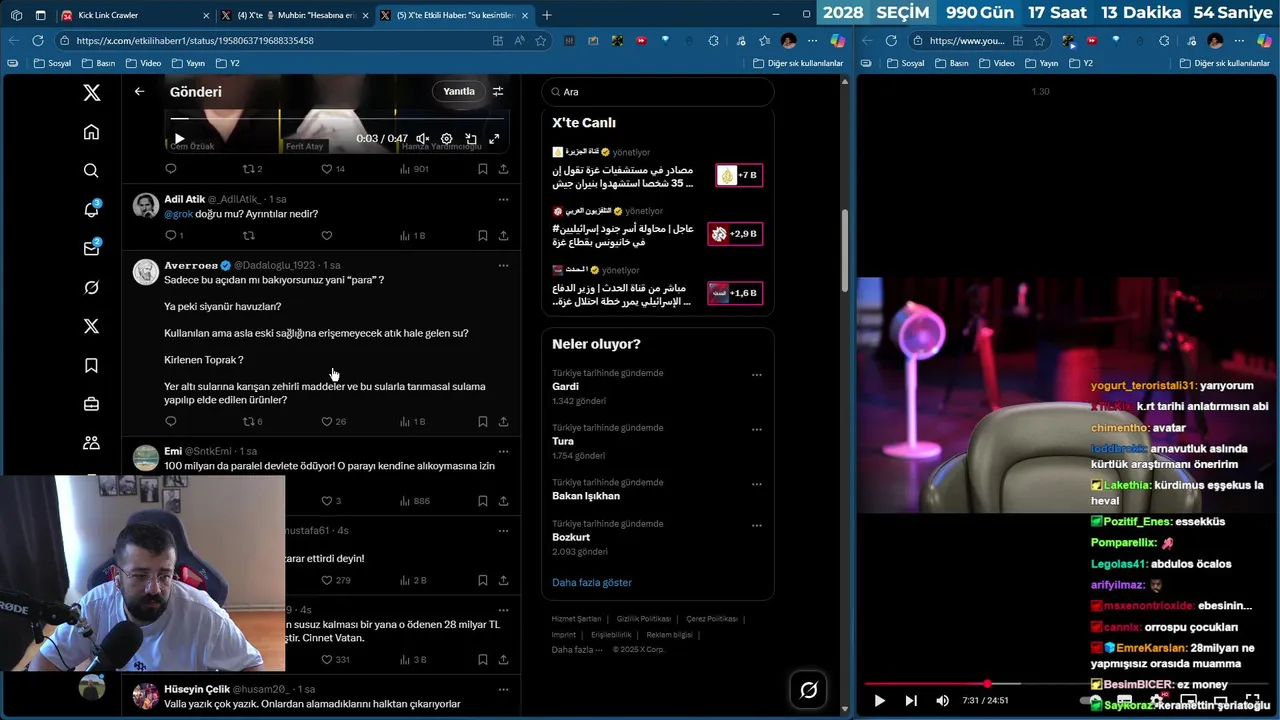Play the YouTube video in right window
This screenshot has height=720, width=1280.
pyautogui.click(x=879, y=701)
